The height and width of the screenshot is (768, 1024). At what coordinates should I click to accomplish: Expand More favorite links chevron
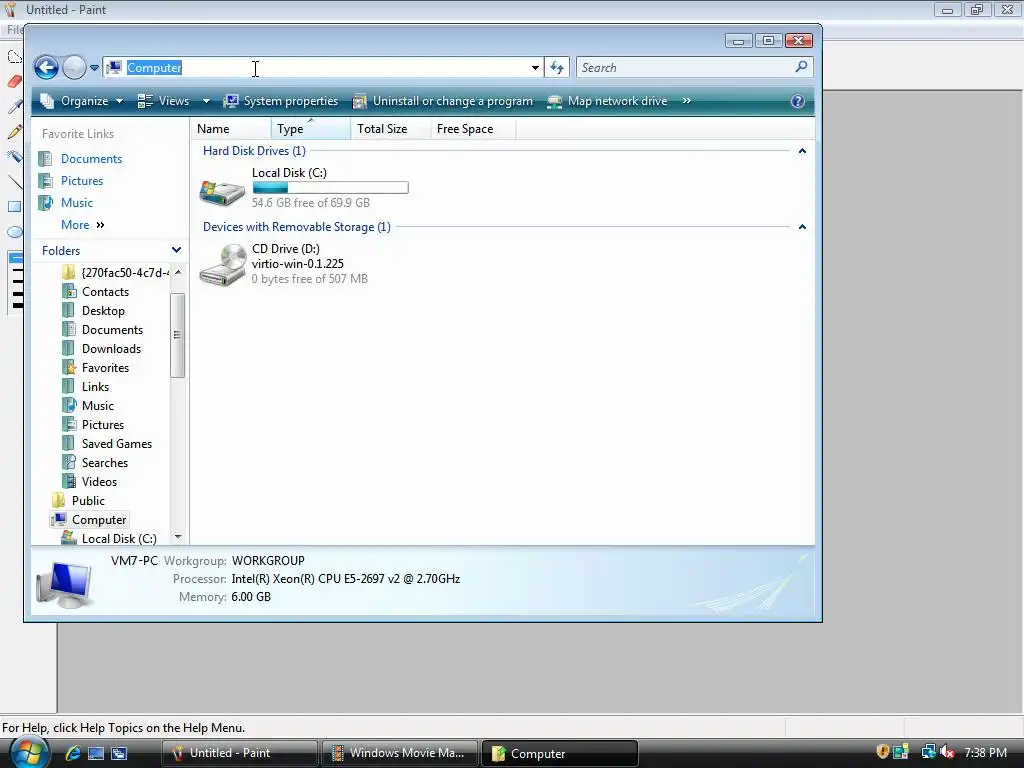100,225
